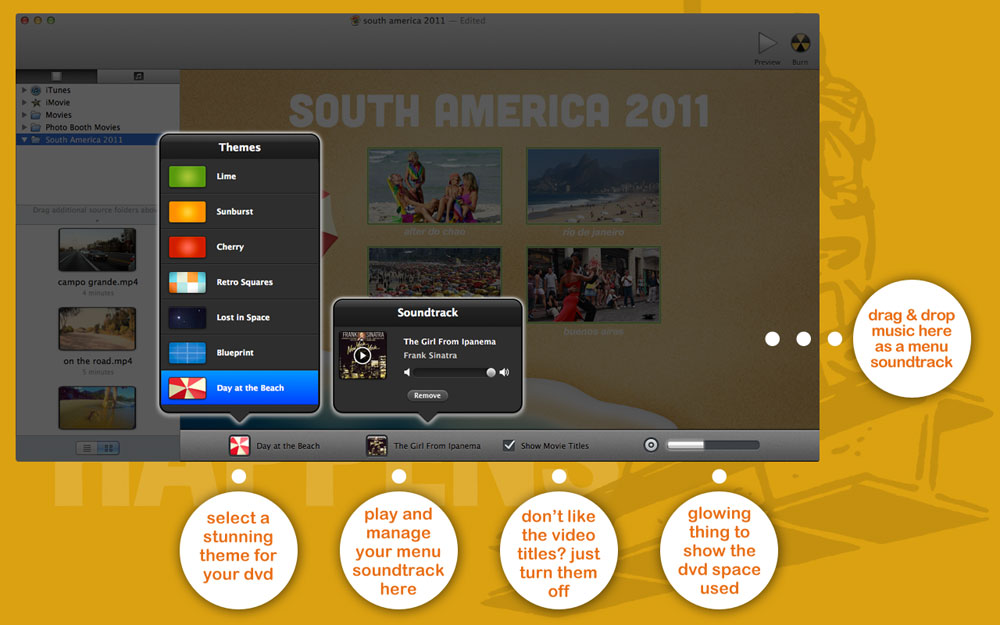1000x625 pixels.
Task: Click the mute speaker icon in Soundtrack
Action: (x=407, y=372)
